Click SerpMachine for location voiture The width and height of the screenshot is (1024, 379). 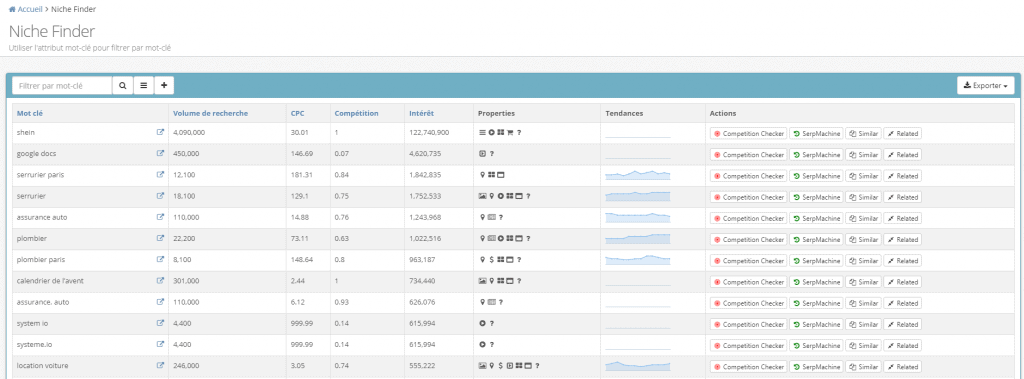816,367
